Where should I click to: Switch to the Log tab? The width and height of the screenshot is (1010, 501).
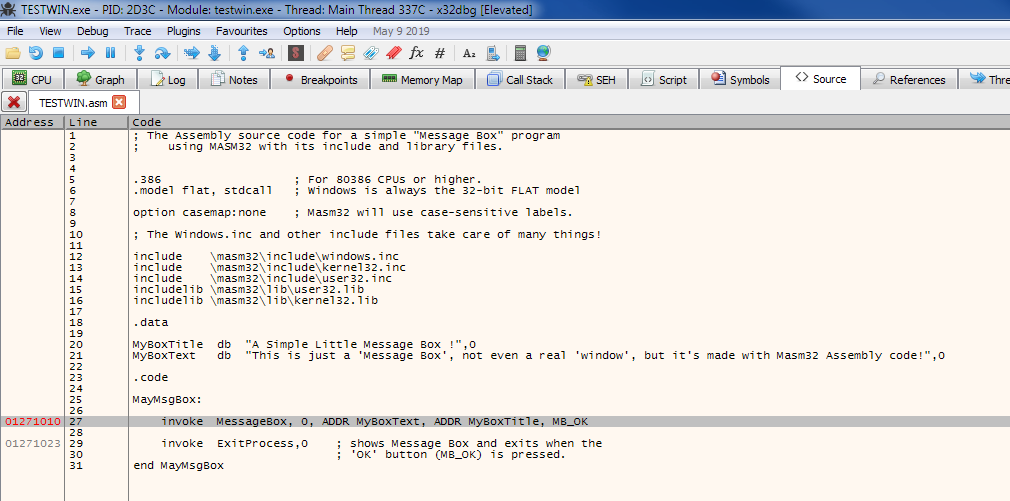167,79
